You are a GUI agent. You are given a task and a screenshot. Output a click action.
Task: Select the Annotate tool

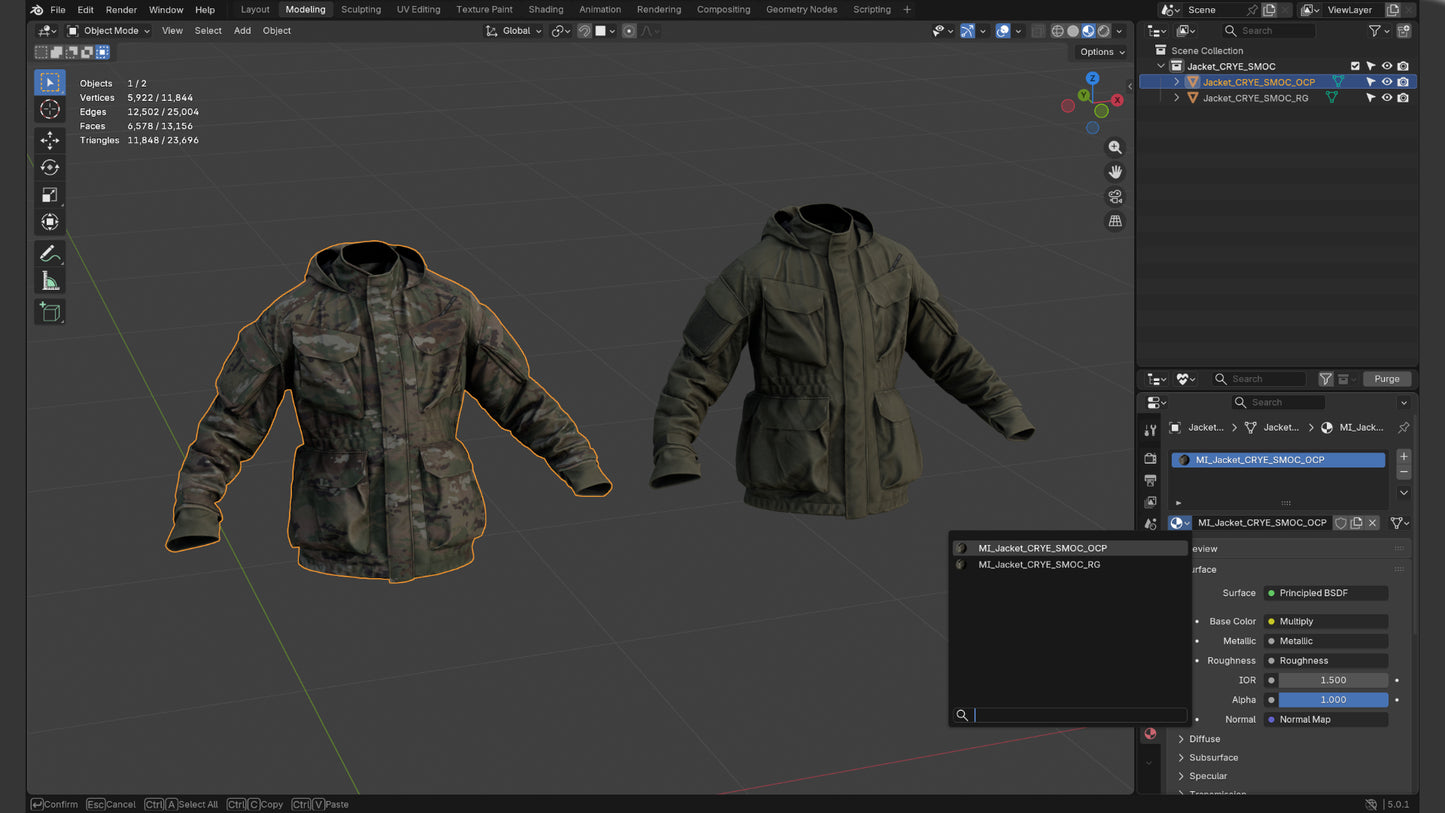pyautogui.click(x=50, y=254)
